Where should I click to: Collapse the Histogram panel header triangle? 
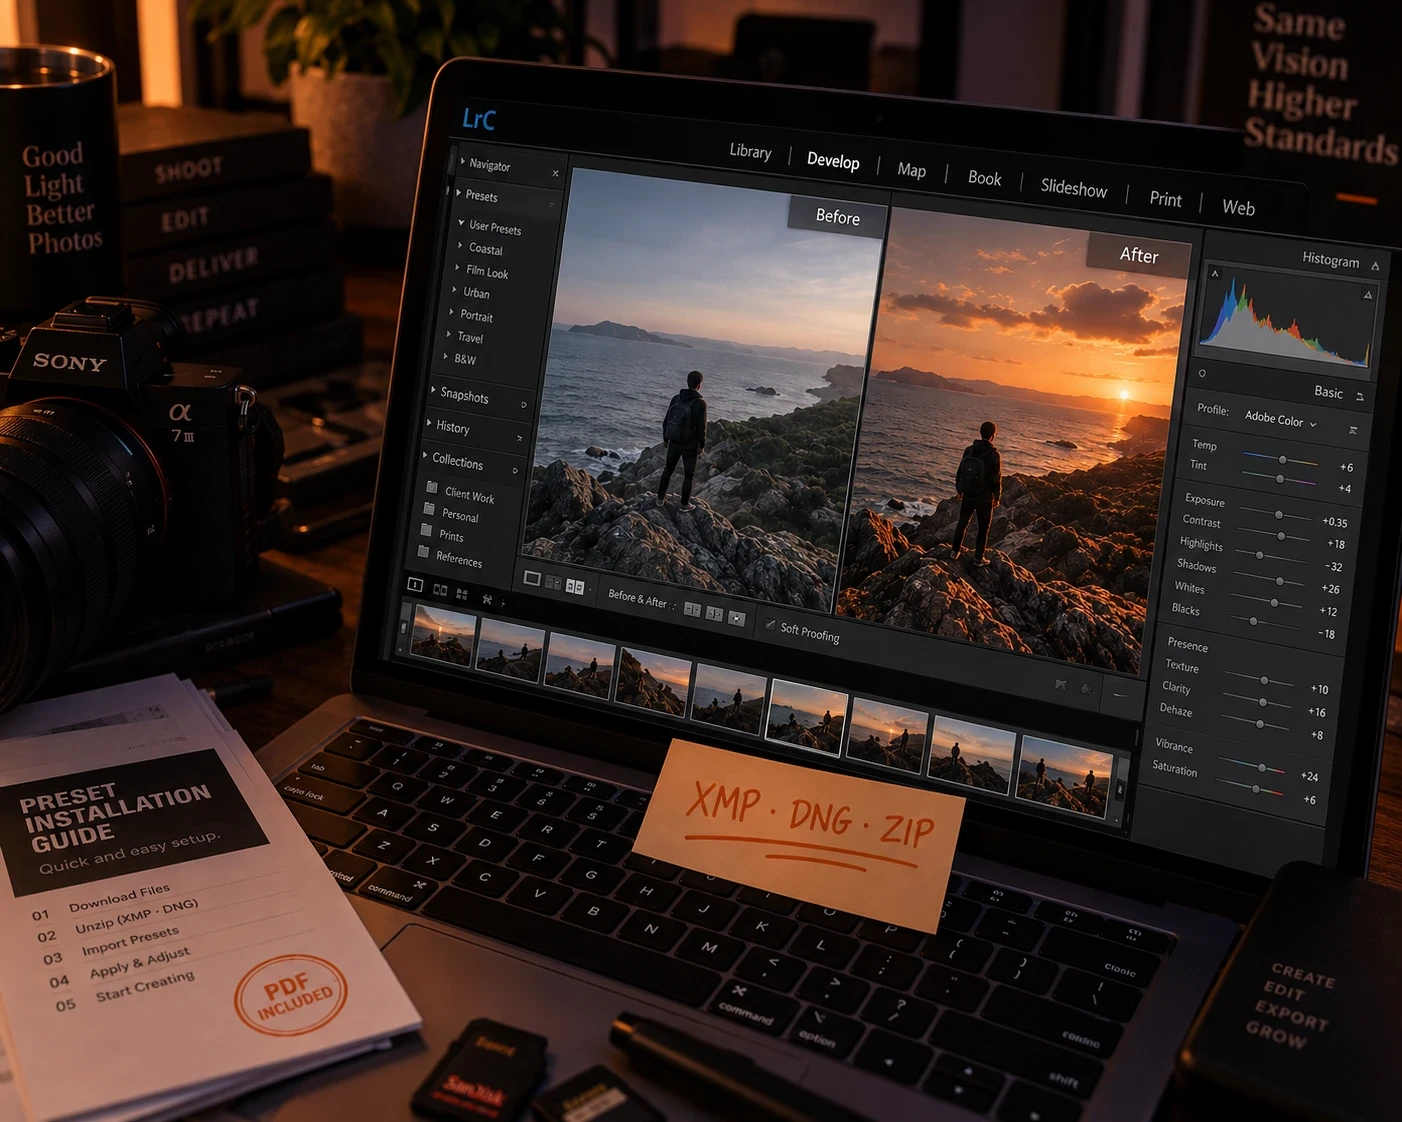(x=1375, y=266)
